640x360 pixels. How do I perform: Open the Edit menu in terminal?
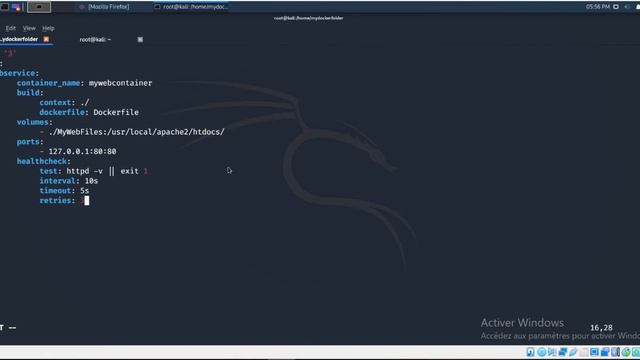point(11,28)
